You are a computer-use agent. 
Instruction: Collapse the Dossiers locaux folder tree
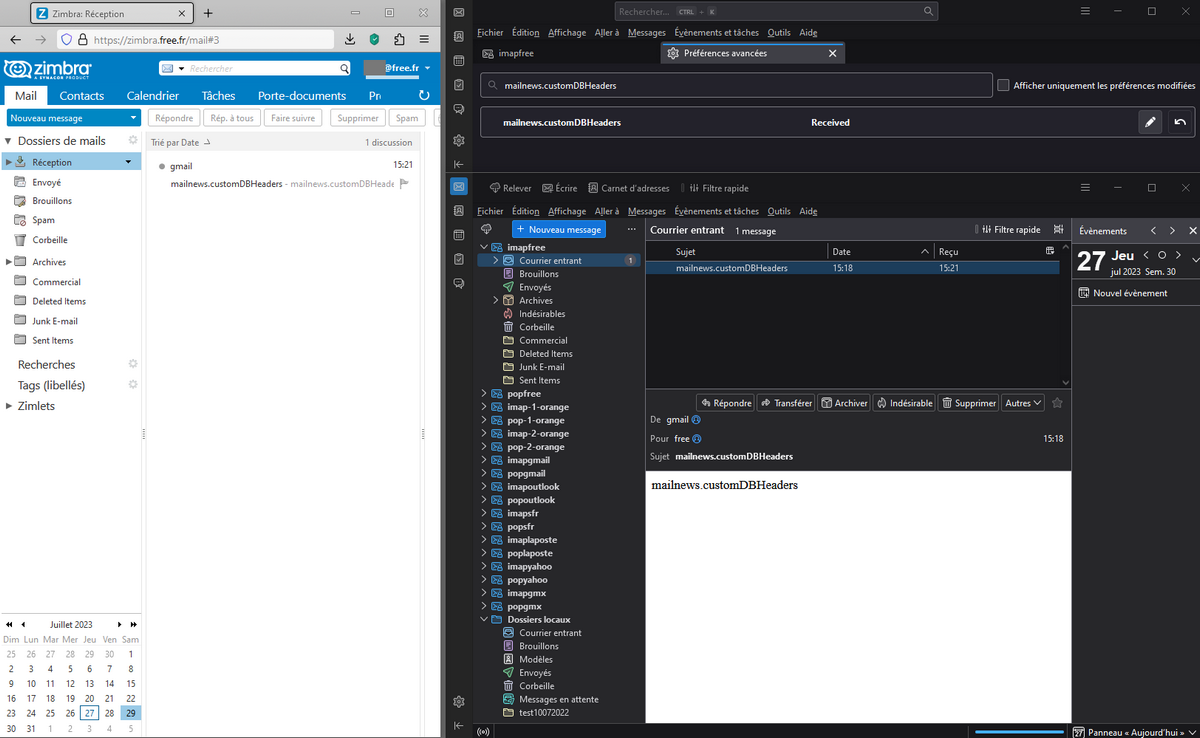[485, 620]
